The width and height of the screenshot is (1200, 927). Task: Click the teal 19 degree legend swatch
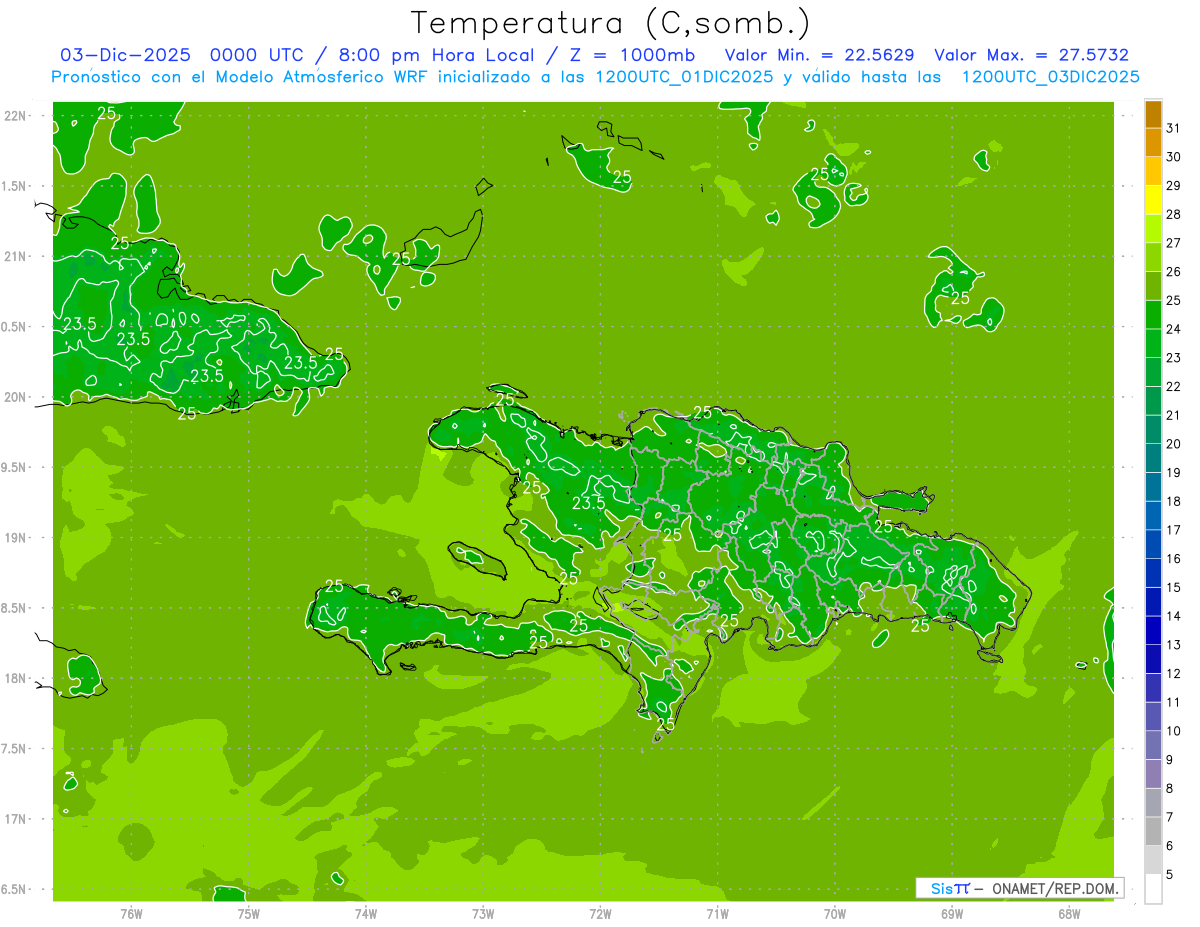[x=1153, y=459]
